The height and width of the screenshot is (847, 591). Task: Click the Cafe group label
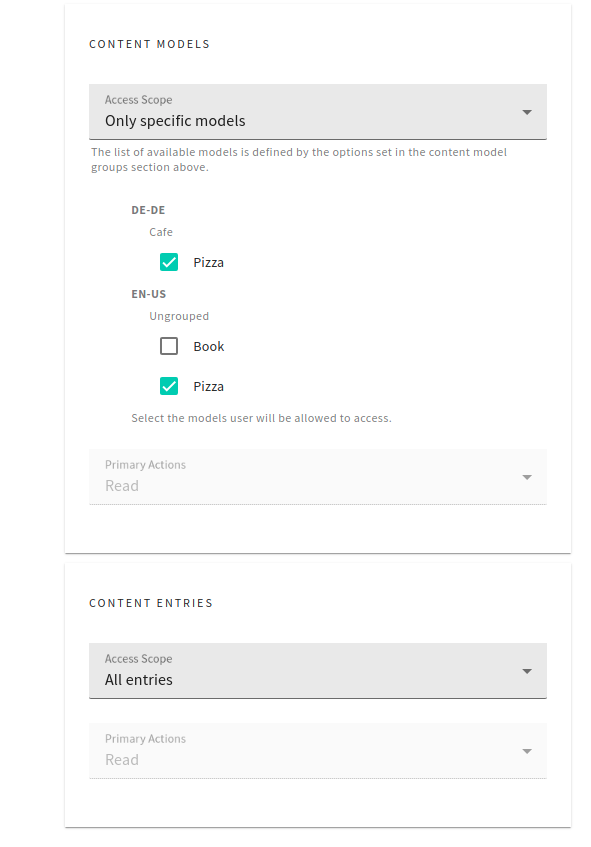(x=161, y=231)
